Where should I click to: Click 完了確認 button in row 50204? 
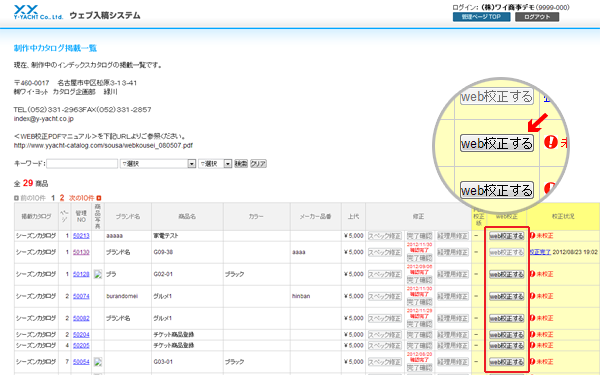pyautogui.click(x=419, y=334)
